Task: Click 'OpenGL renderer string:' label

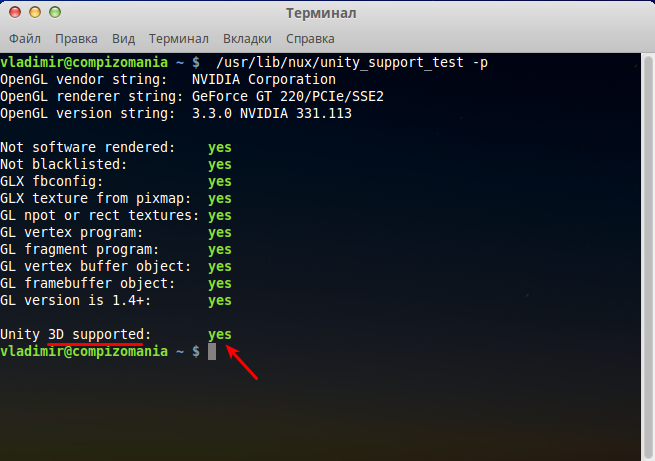Action: (91, 96)
